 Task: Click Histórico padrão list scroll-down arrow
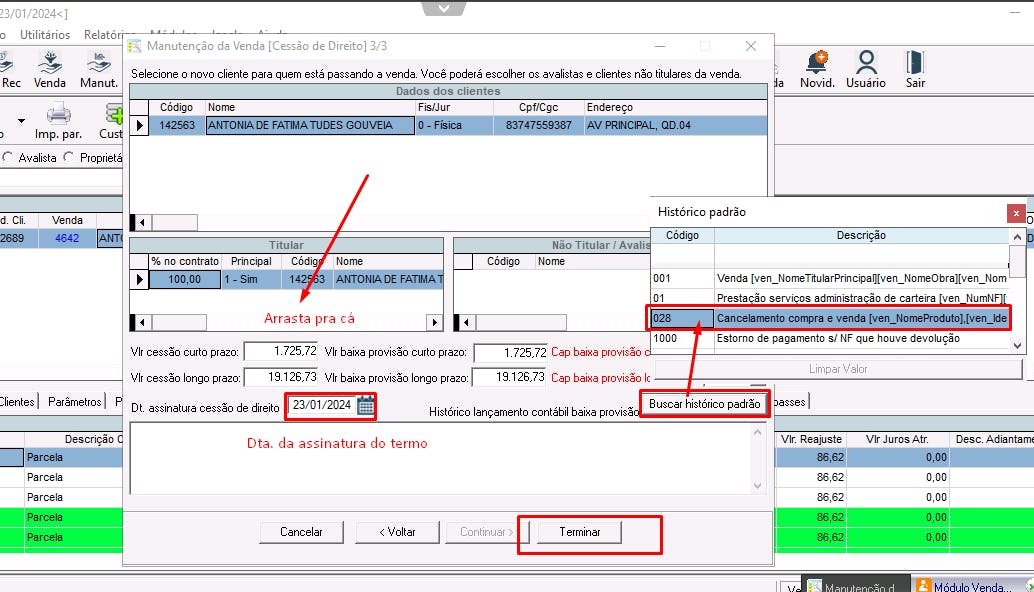[1018, 345]
